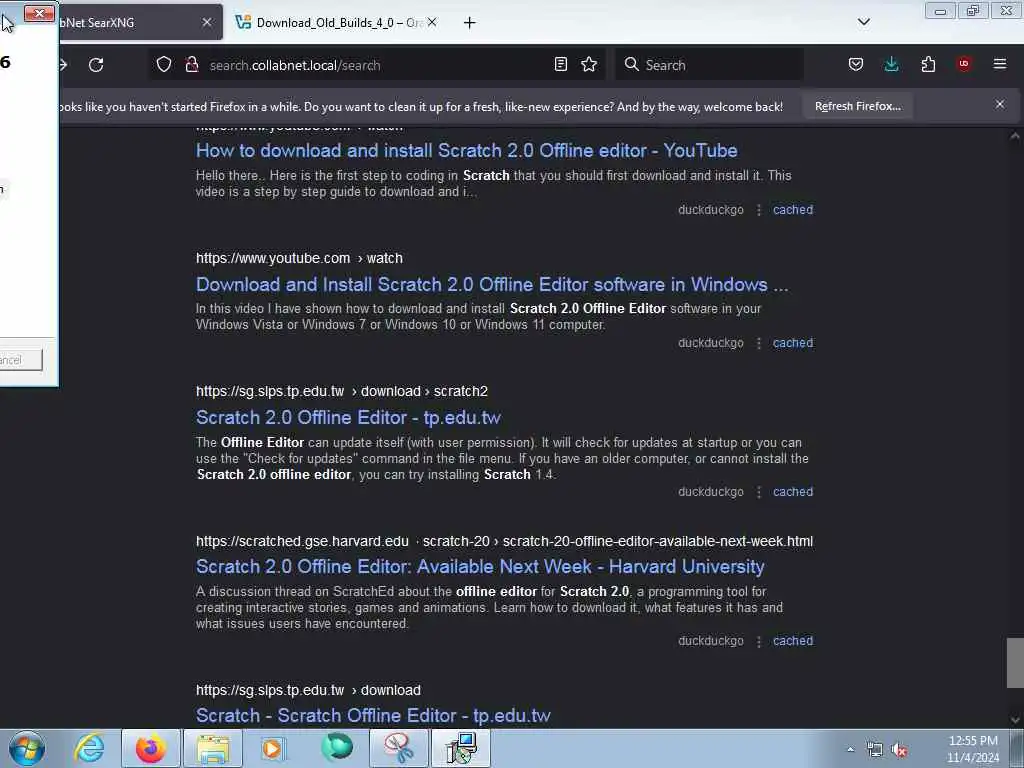Toggle reader view icon in the address bar

[560, 64]
